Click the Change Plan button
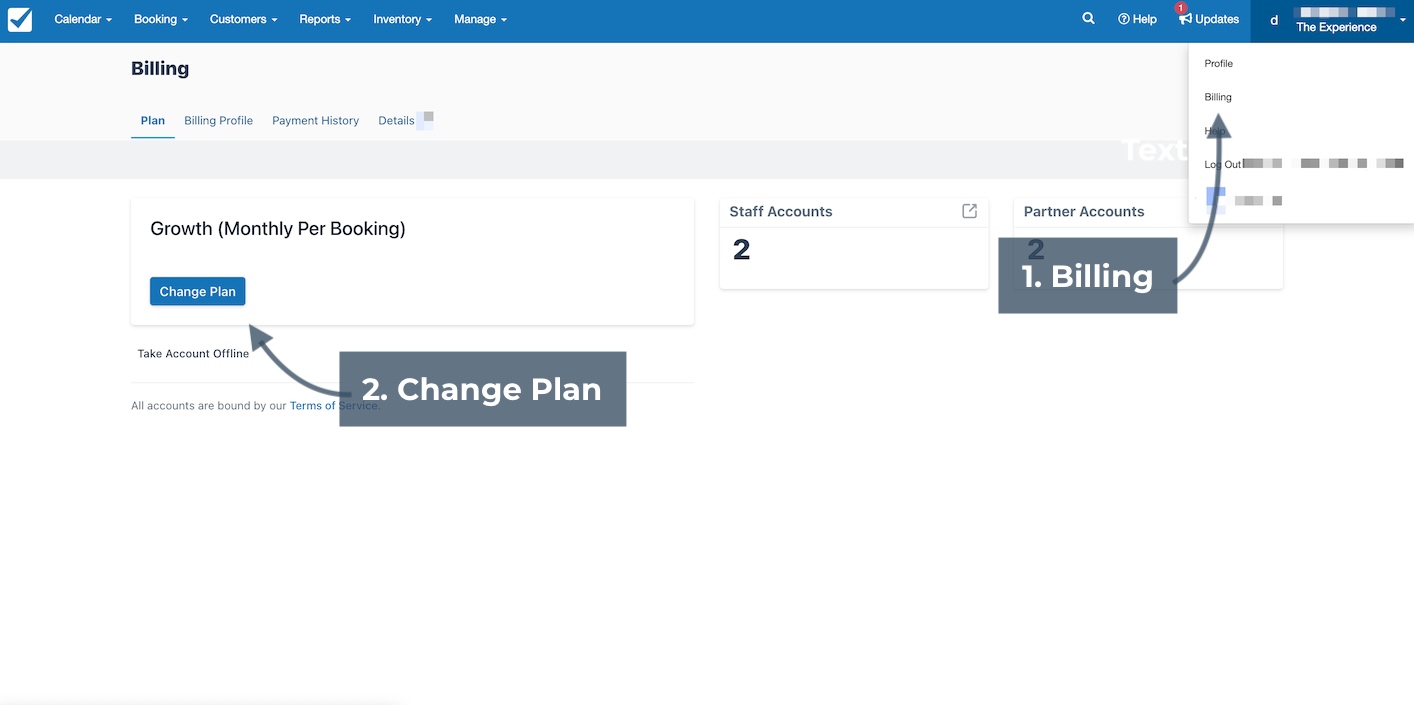The height and width of the screenshot is (705, 1414). (197, 291)
